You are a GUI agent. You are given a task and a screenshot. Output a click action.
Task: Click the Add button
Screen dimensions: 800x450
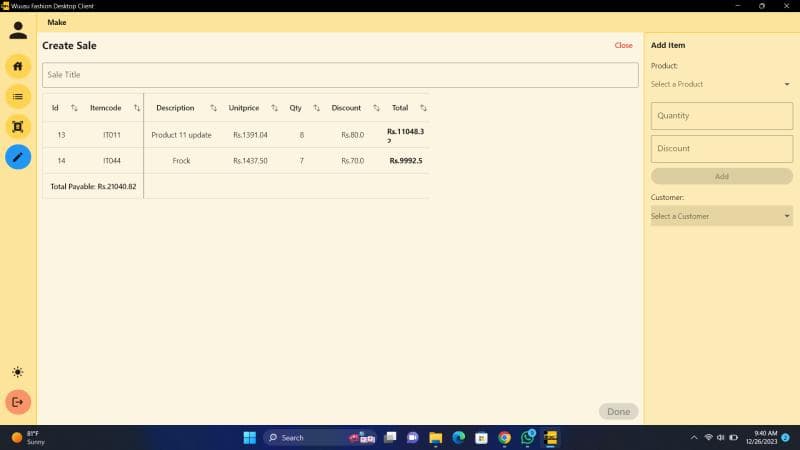tap(721, 176)
